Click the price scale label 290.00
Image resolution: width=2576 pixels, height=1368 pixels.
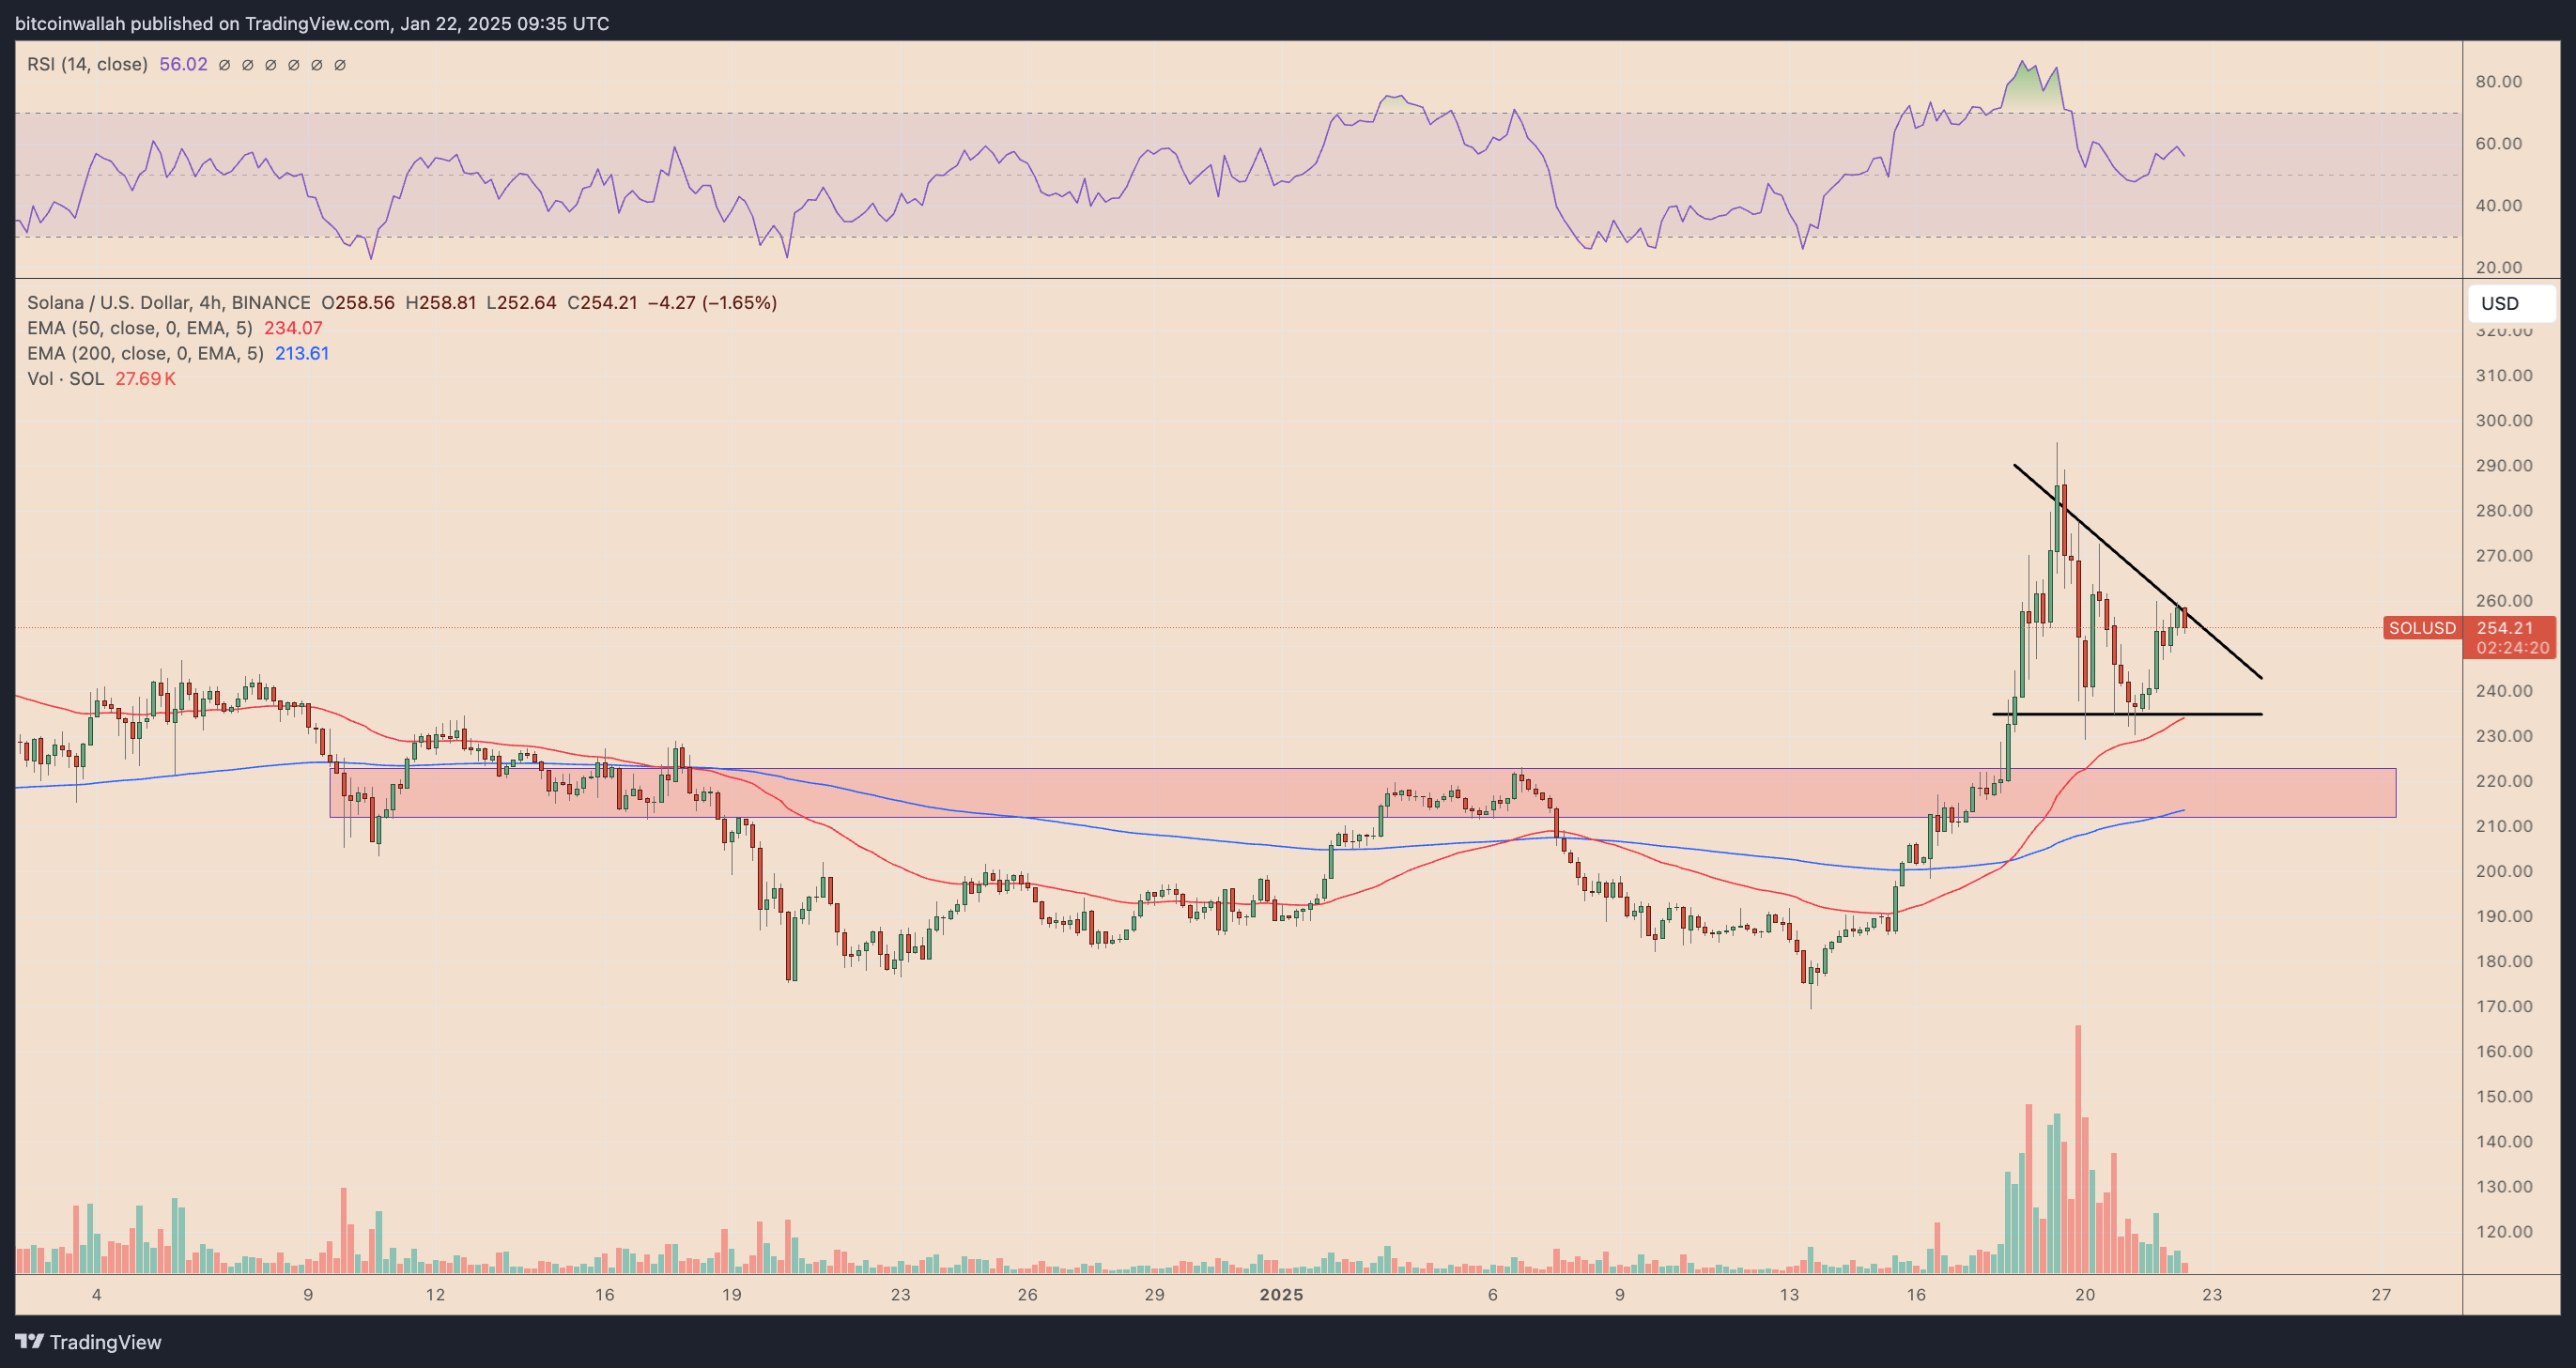coord(2504,466)
